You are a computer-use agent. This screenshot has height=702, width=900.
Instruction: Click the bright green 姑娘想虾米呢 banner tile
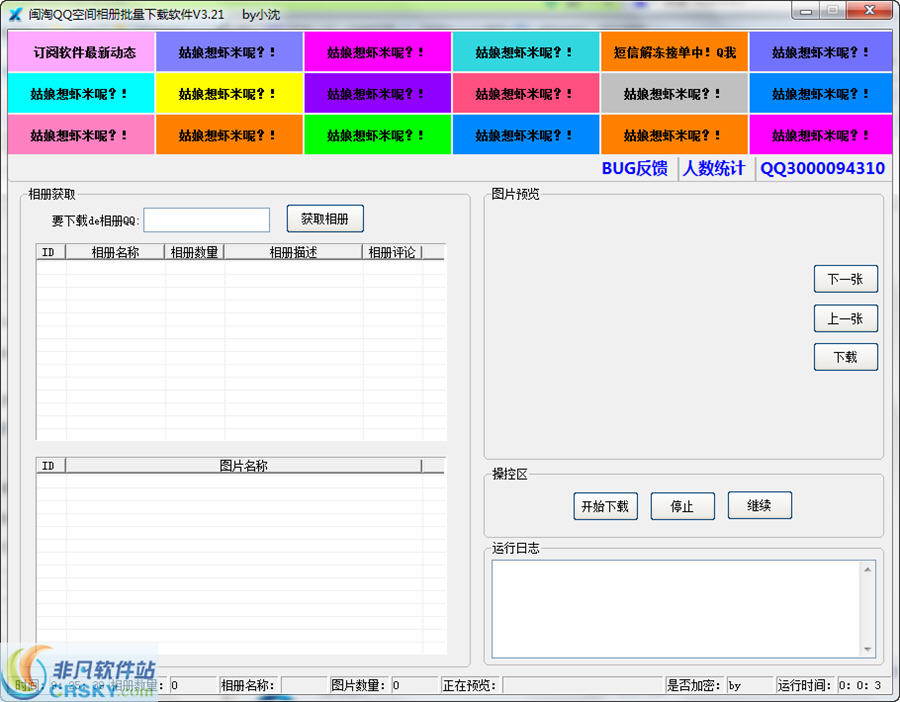coord(377,135)
